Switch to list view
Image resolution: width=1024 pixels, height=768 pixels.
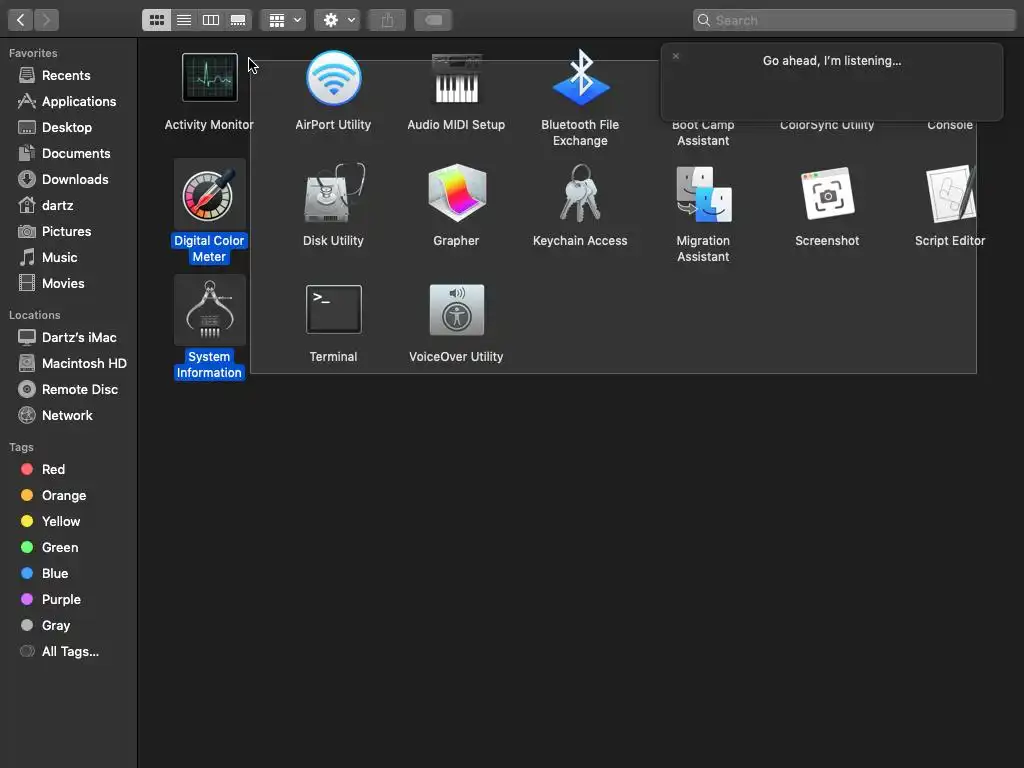coord(184,20)
